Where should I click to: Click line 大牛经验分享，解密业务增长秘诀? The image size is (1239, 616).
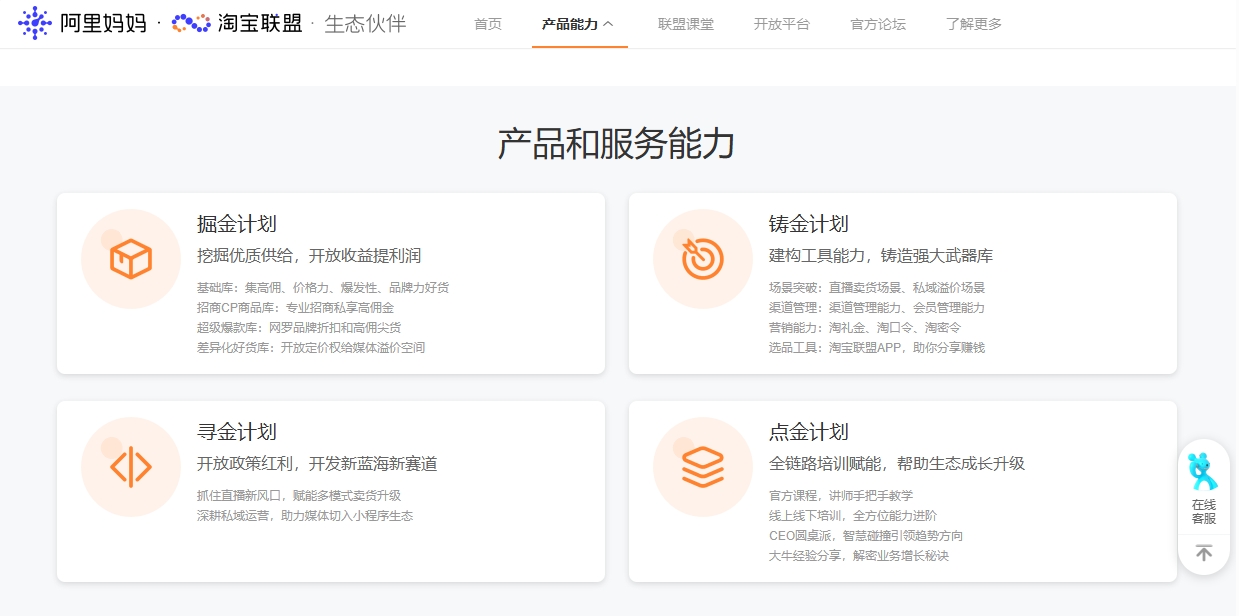pyautogui.click(x=859, y=556)
